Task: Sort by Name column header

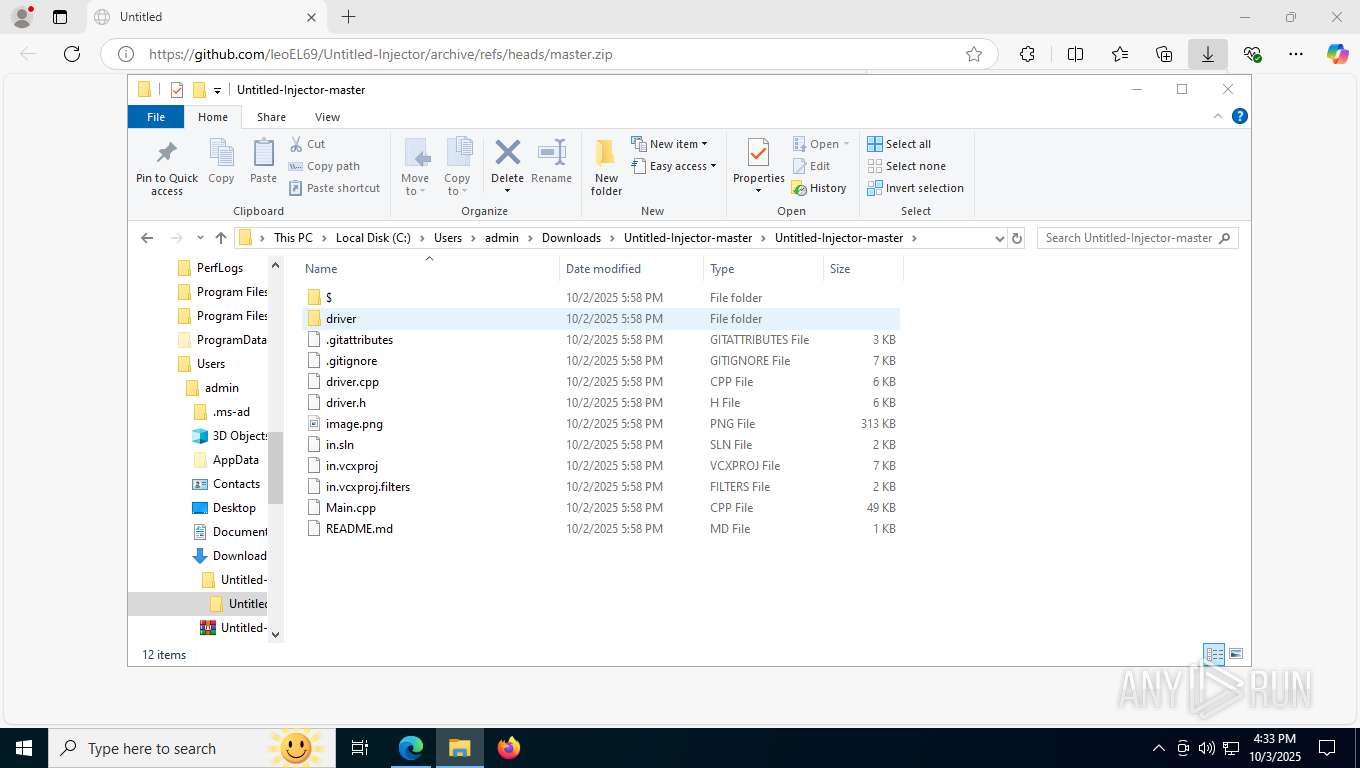Action: click(430, 269)
